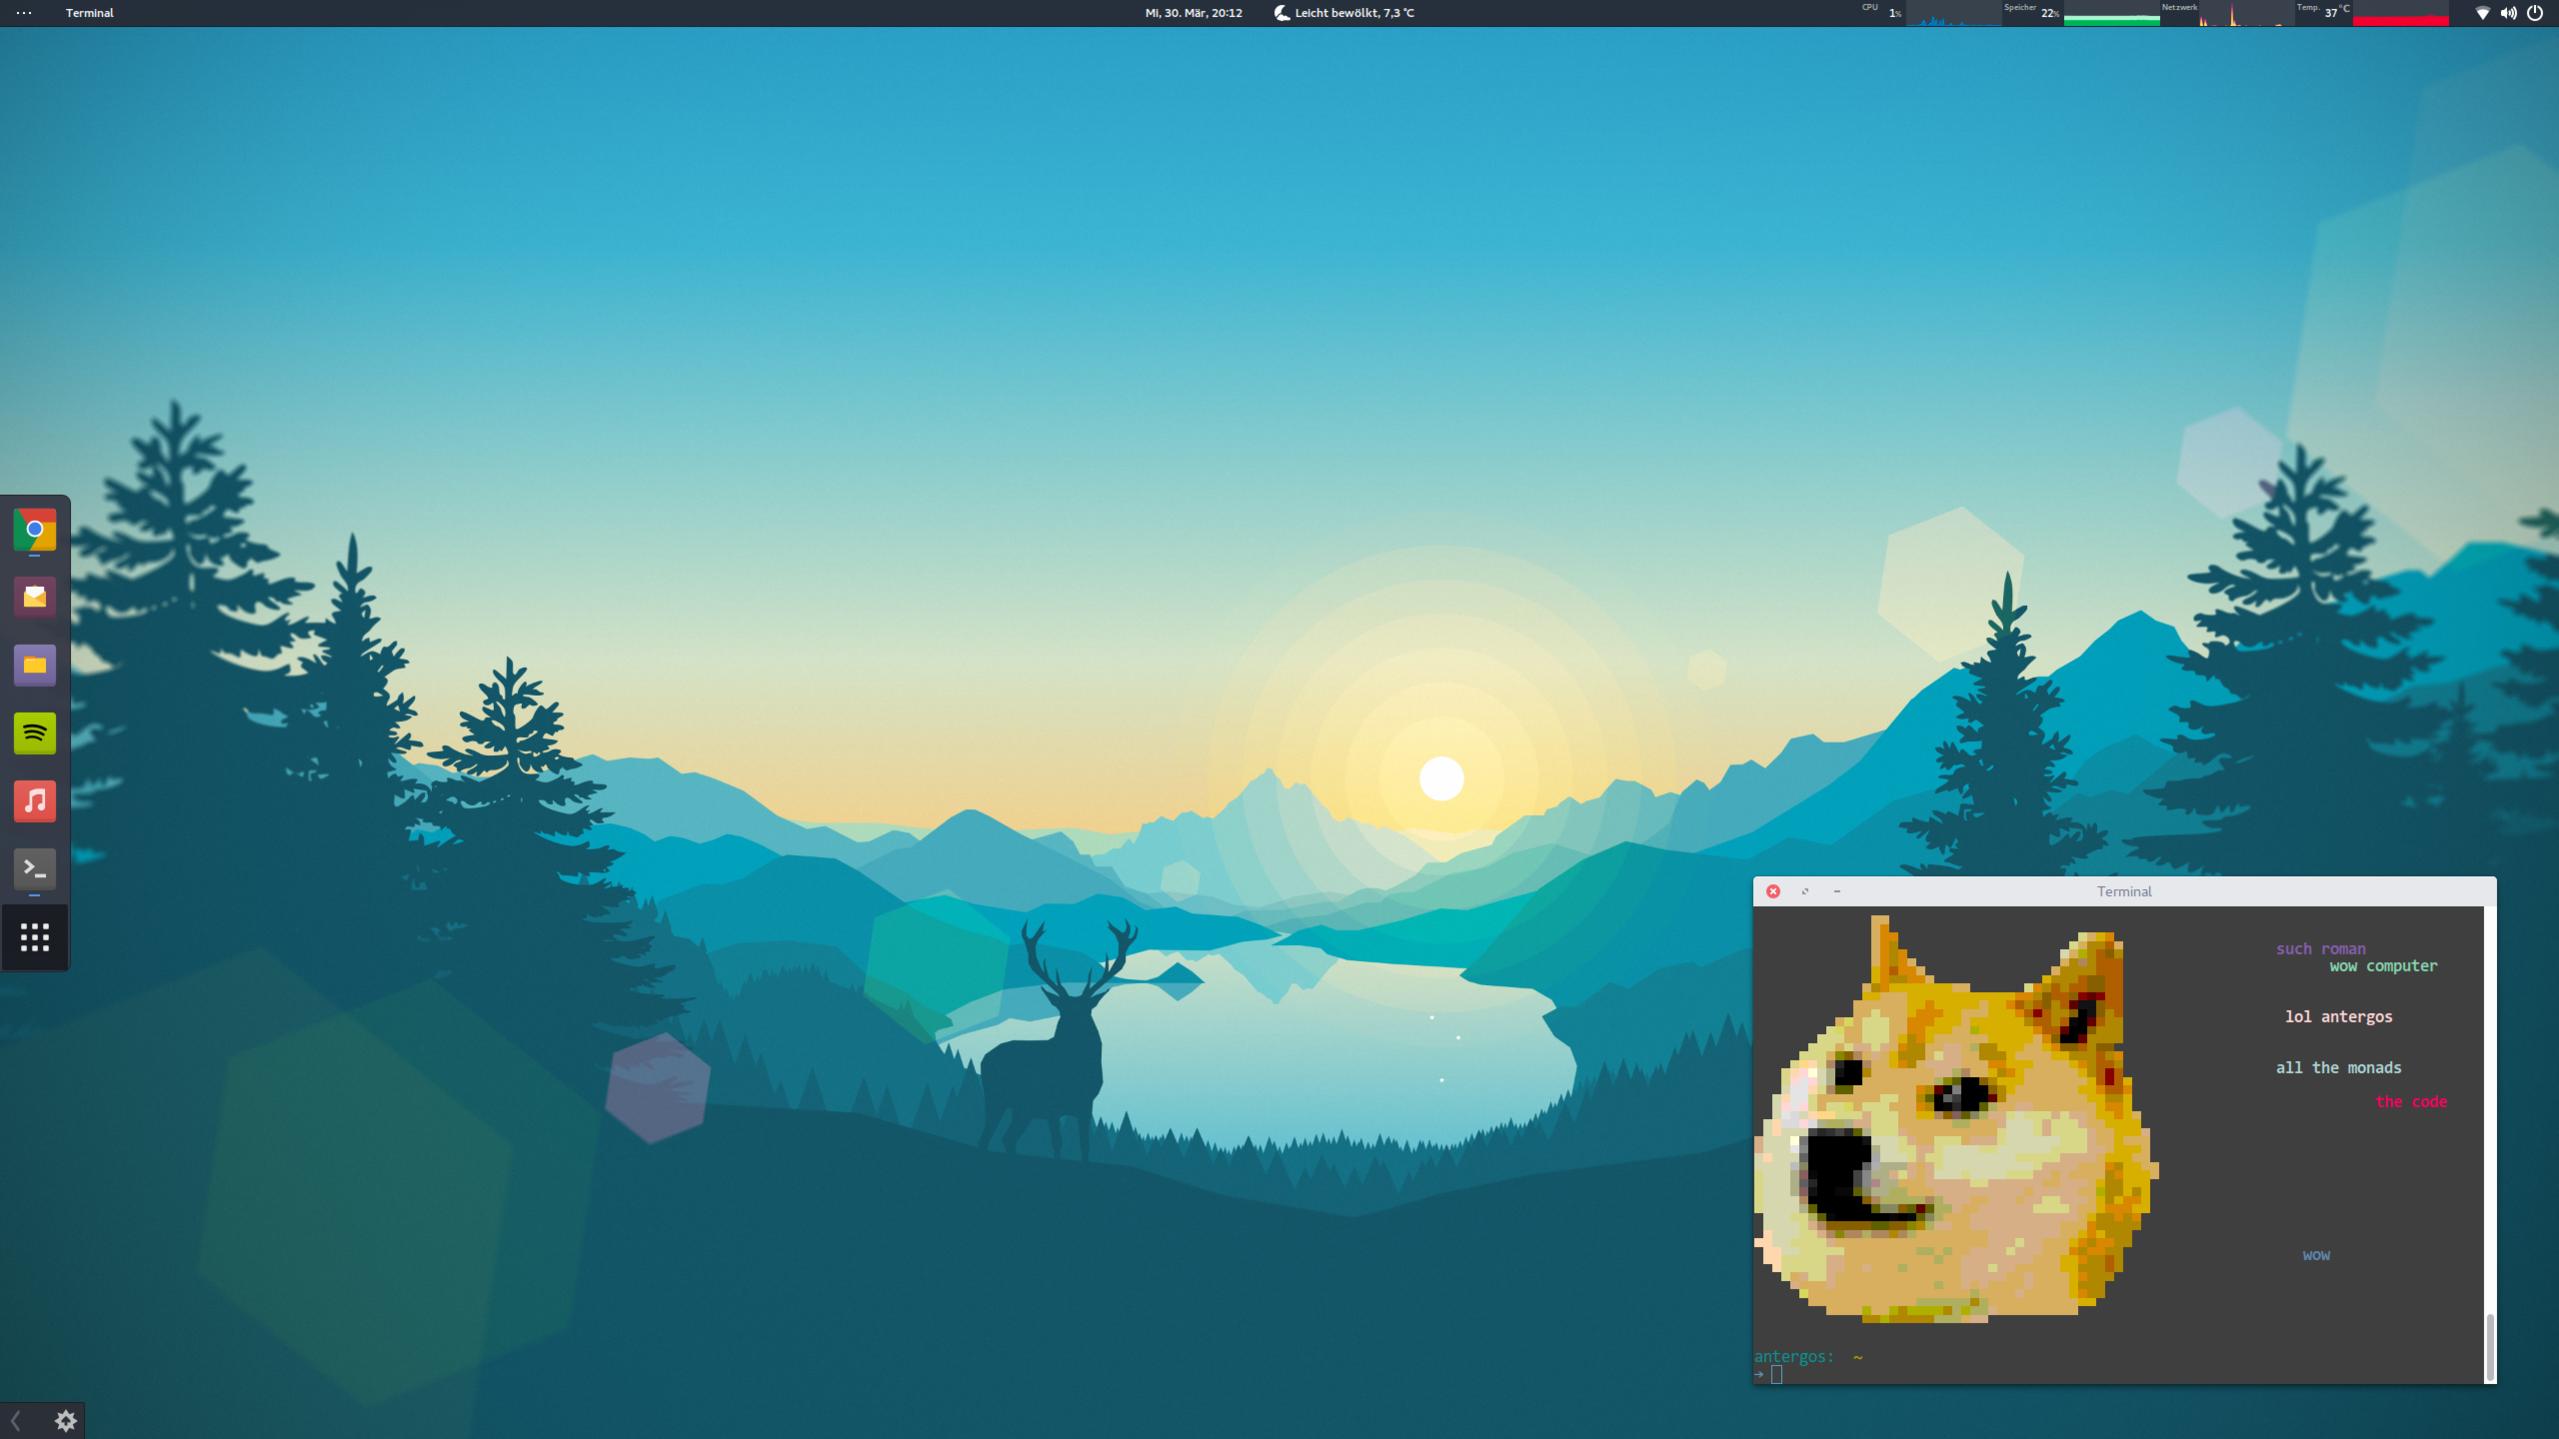2559x1439 pixels.
Task: Open the settings gear at bottom-left
Action: click(66, 1421)
